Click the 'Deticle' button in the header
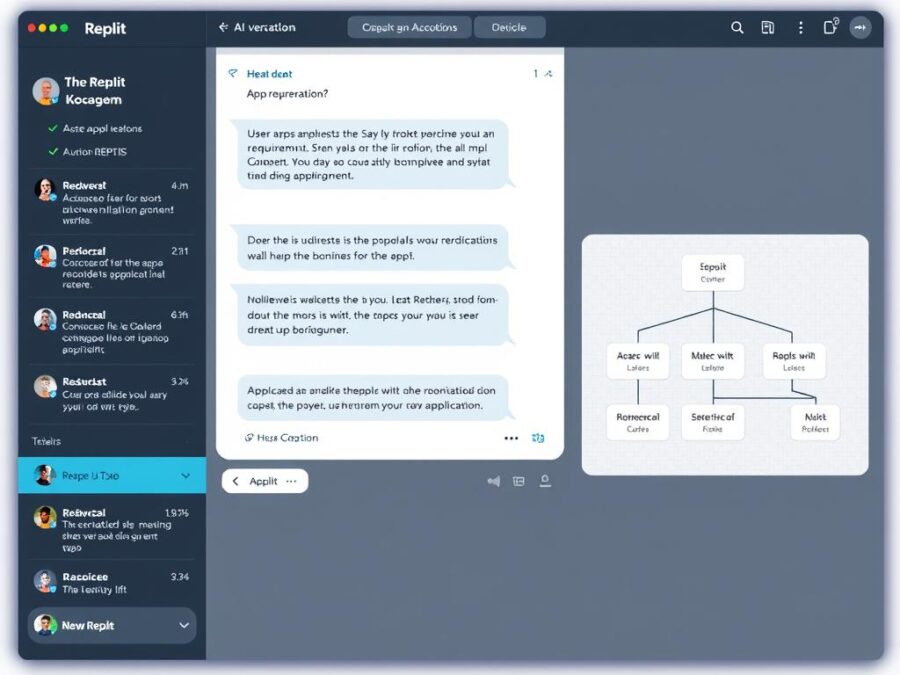This screenshot has width=900, height=675. pos(510,27)
